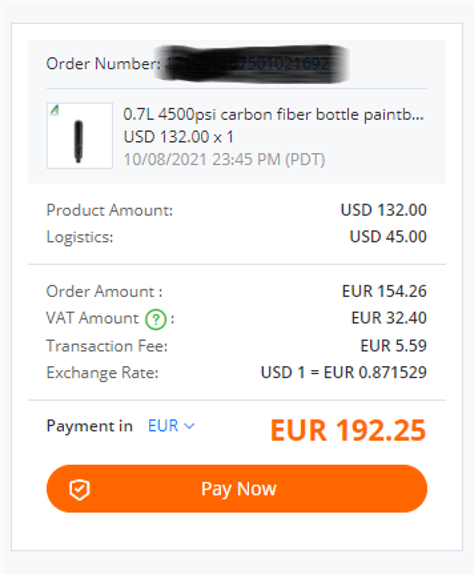Click the Product Amount USD 132.00 value

pyautogui.click(x=384, y=210)
